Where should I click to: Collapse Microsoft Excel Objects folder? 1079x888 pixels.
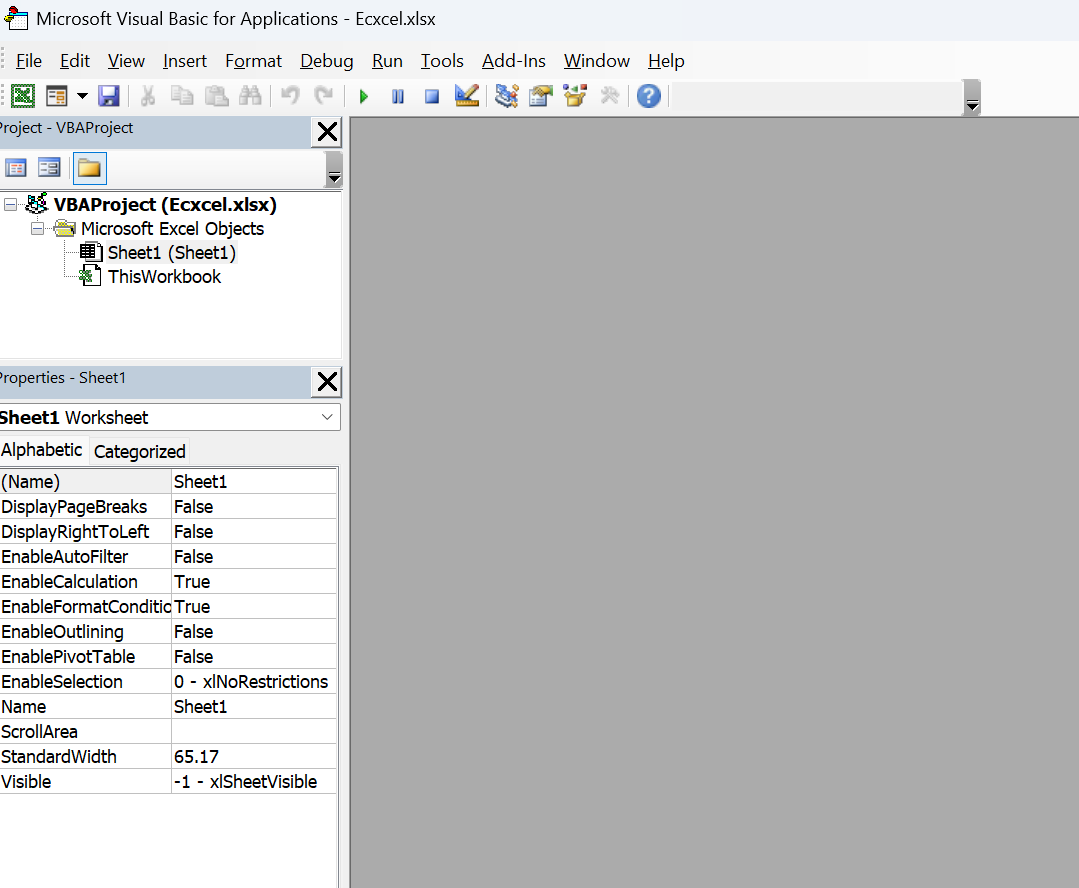click(x=37, y=228)
